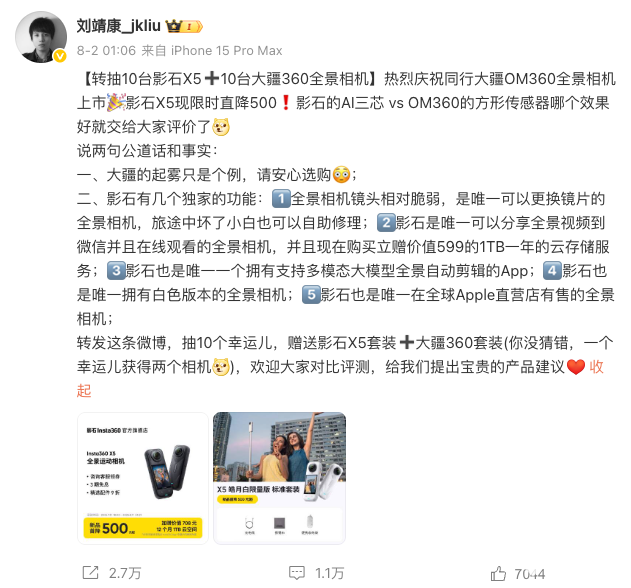
Task: Click the number 1 keycap emoji
Action: 281,199
